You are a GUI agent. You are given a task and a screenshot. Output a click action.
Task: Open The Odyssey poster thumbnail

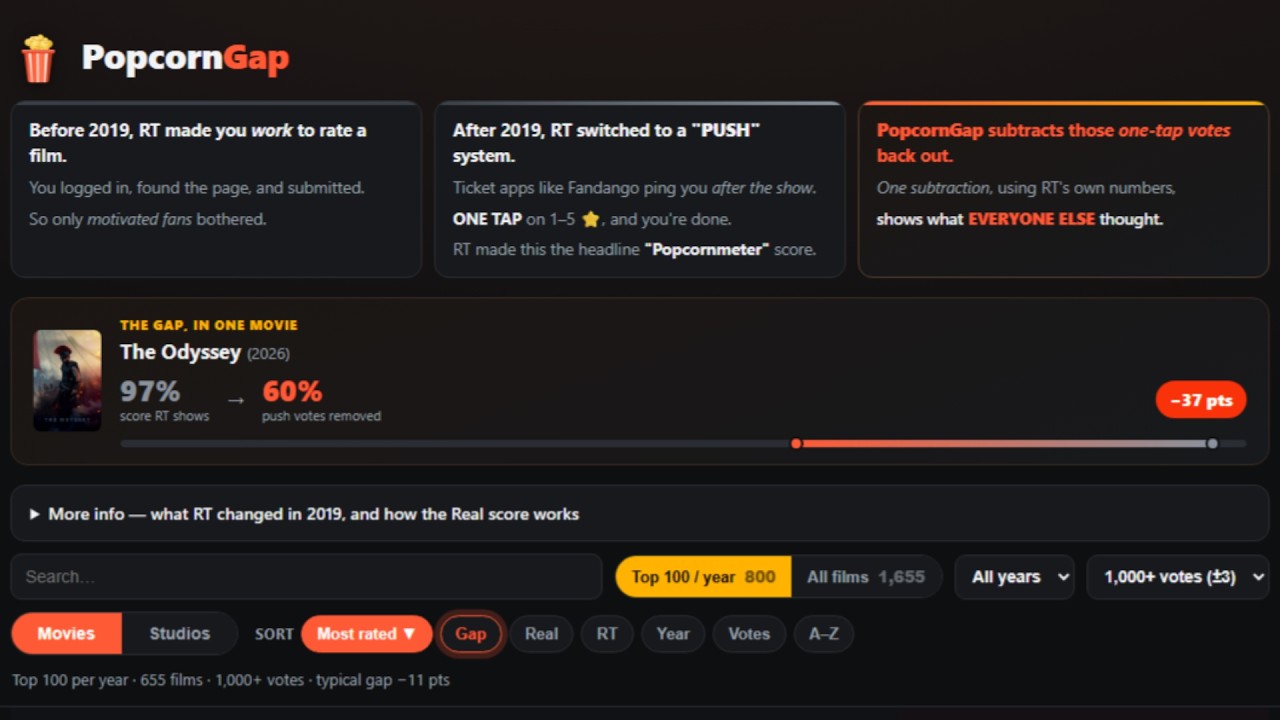pyautogui.click(x=67, y=380)
